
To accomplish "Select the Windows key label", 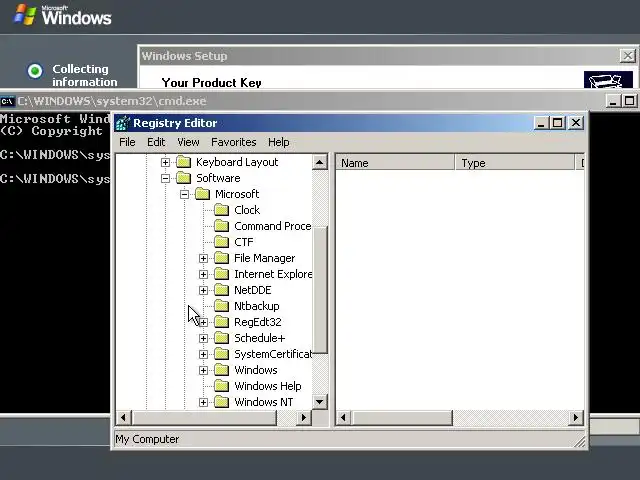I will click(x=256, y=370).
